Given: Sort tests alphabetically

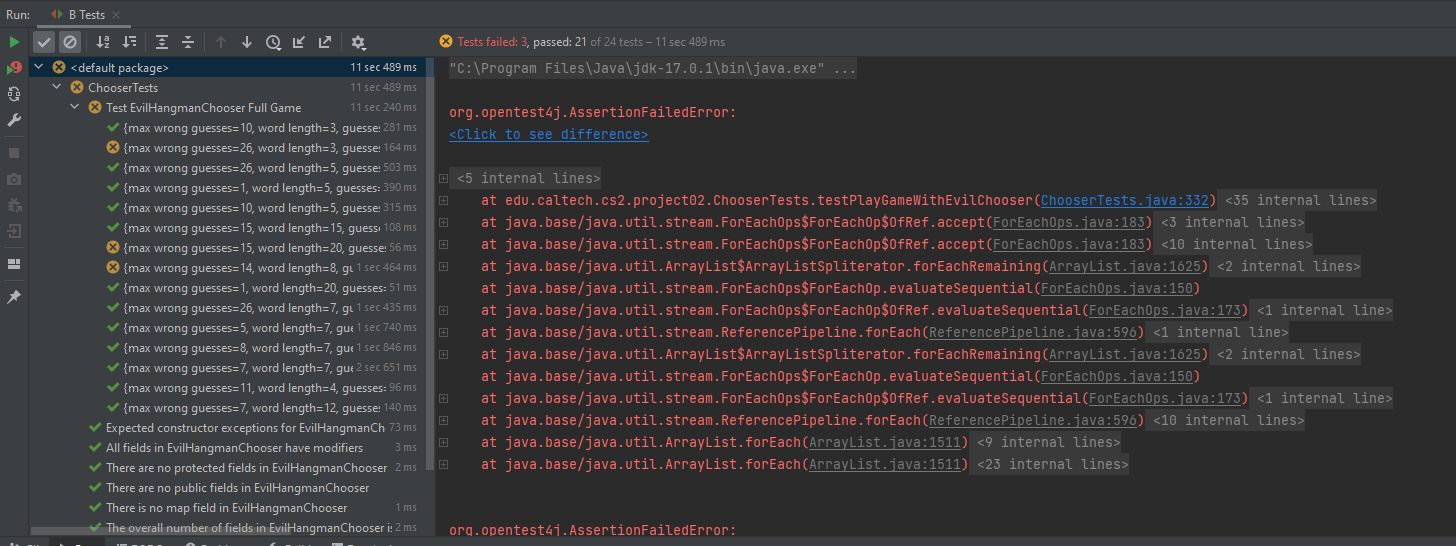Looking at the screenshot, I should click(x=103, y=42).
